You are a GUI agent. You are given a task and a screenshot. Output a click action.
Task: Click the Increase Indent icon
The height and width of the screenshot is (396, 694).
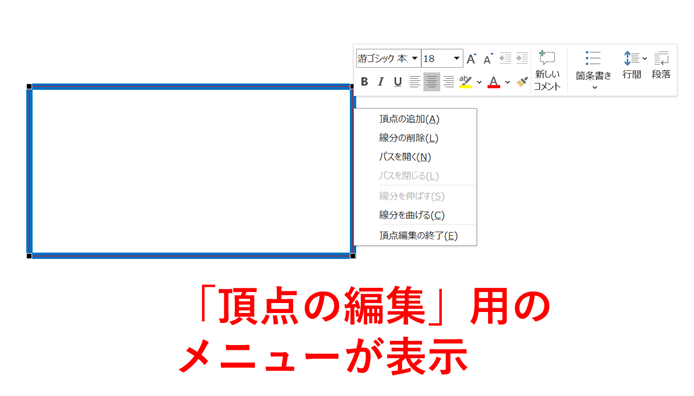[522, 58]
